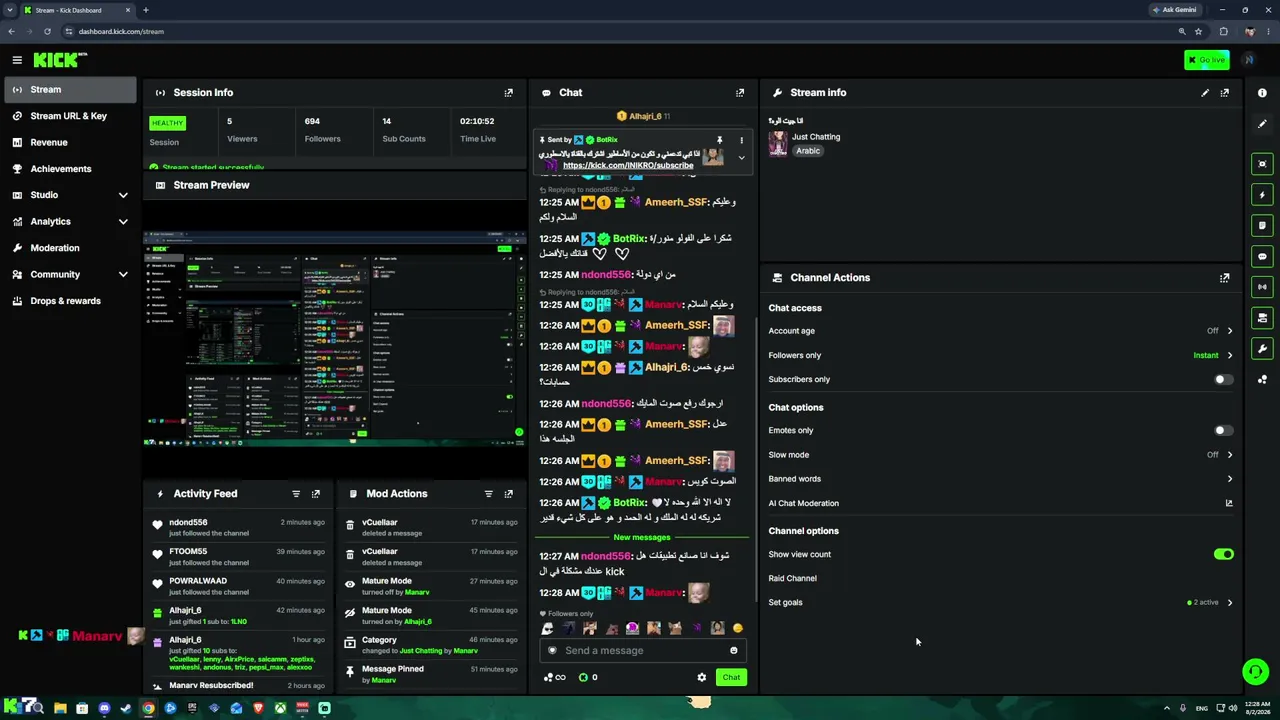Click Raid Channel option

pyautogui.click(x=793, y=579)
